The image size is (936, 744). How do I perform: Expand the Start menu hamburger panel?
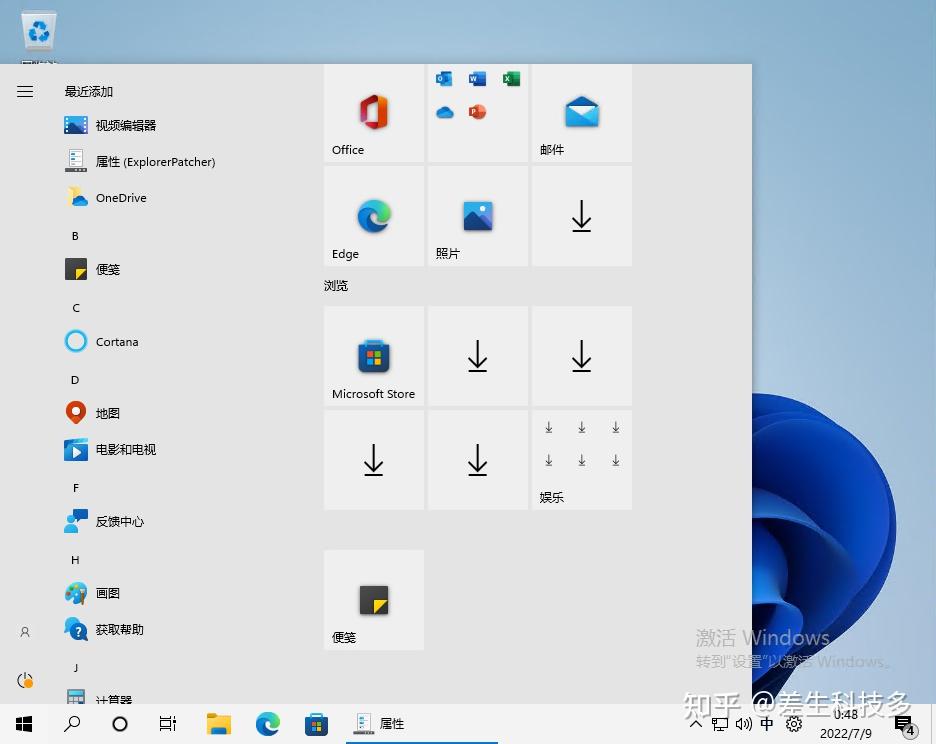(x=24, y=91)
